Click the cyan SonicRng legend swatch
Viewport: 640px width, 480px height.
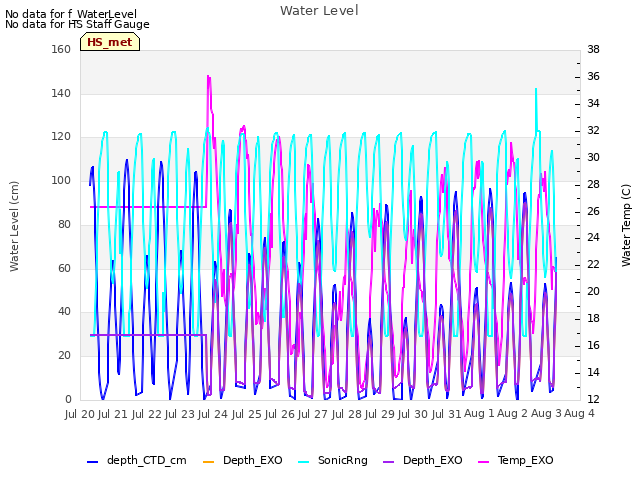(304, 462)
